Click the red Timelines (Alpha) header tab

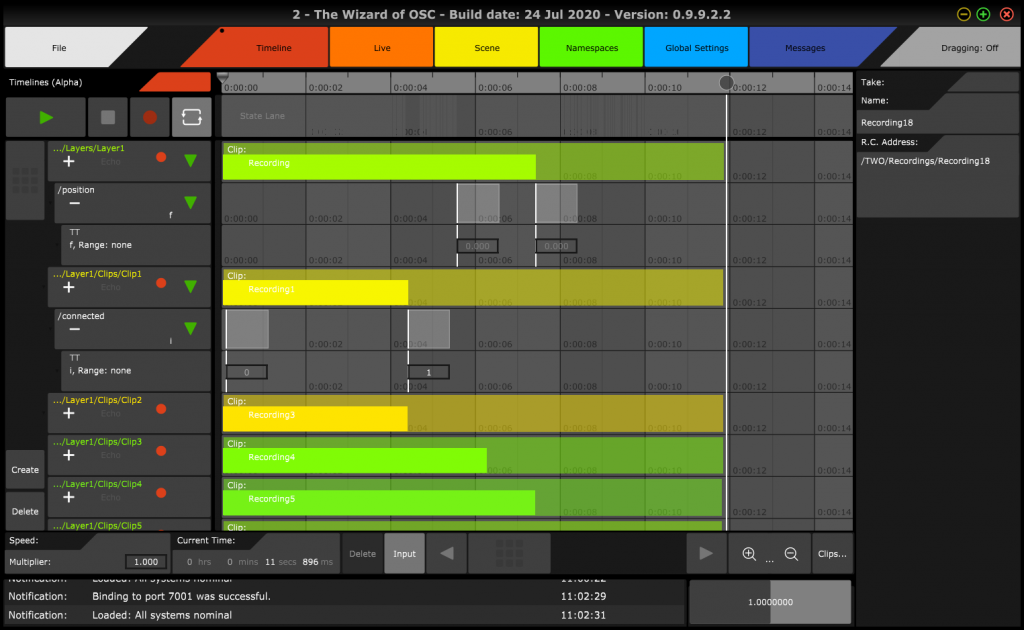pos(176,82)
